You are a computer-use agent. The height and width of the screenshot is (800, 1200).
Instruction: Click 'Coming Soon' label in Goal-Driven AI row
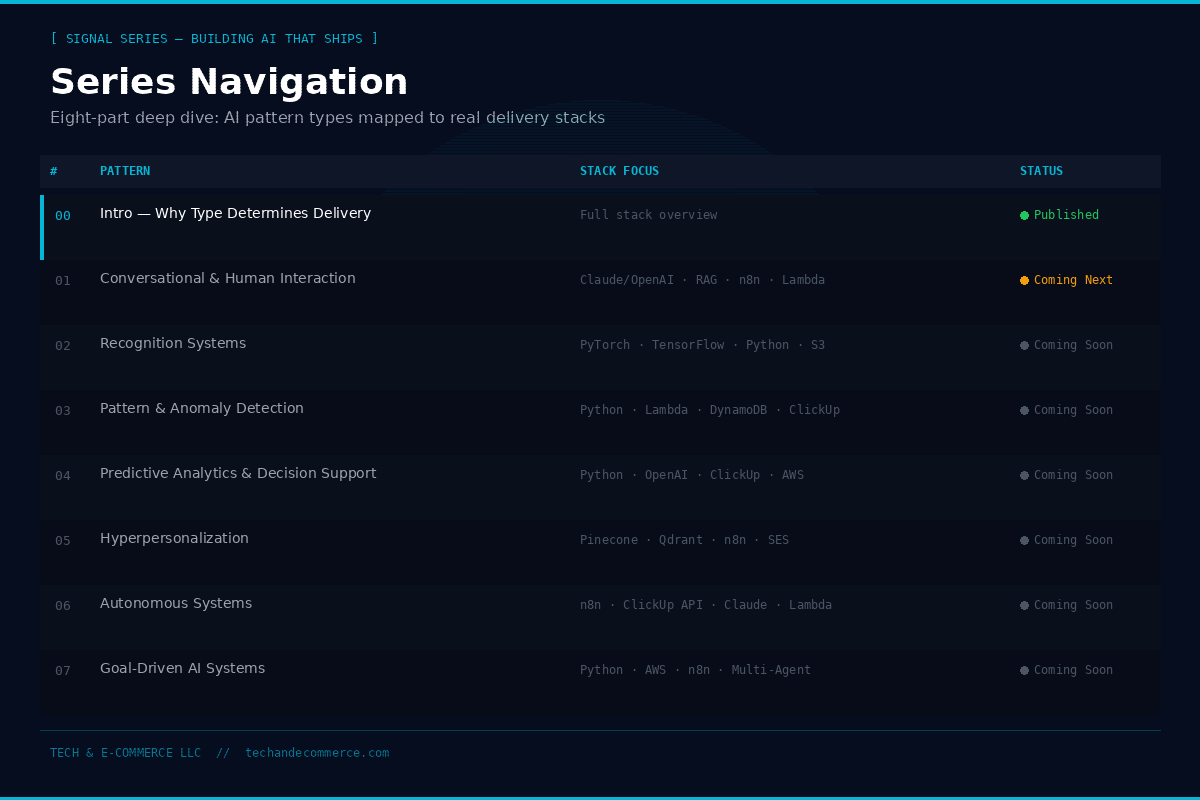(x=1073, y=670)
